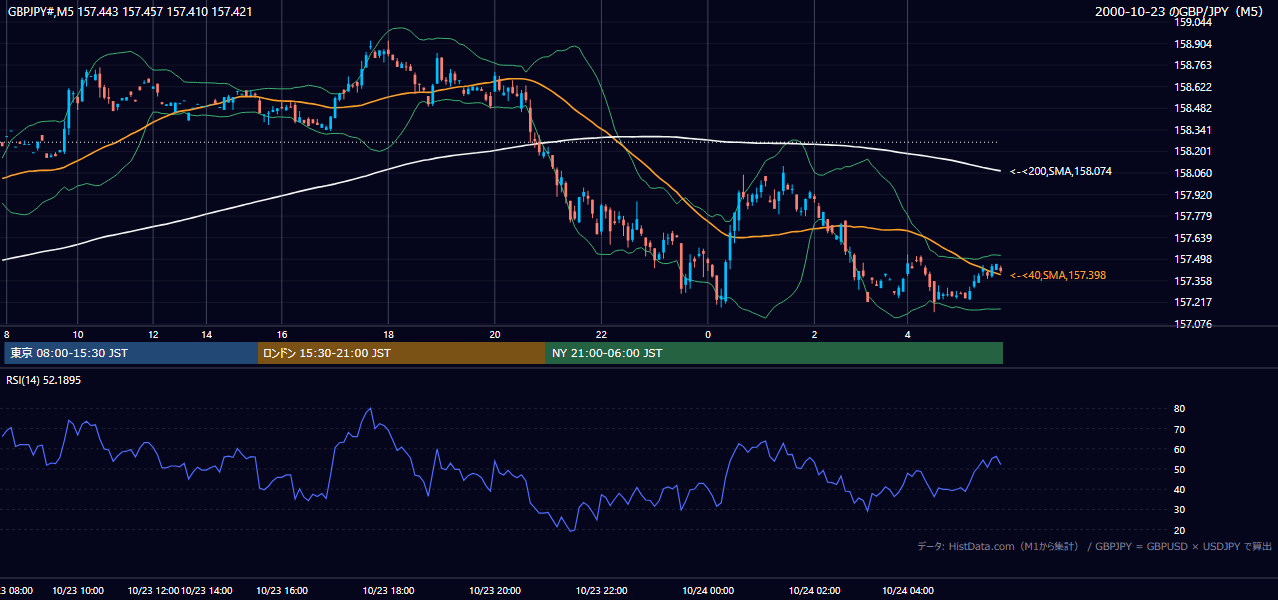The height and width of the screenshot is (600, 1278).
Task: Click the '<-<40,SMA,157.398' label
Action: click(1057, 275)
